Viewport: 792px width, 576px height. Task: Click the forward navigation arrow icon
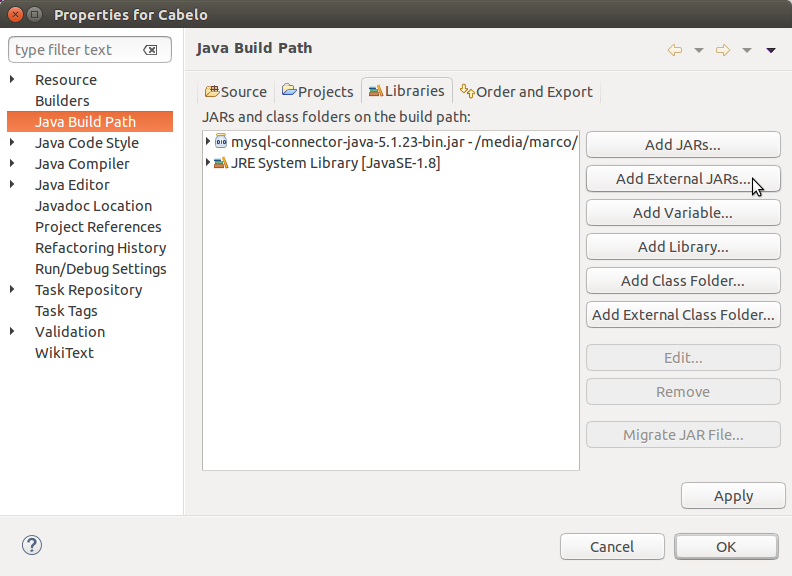coord(723,50)
